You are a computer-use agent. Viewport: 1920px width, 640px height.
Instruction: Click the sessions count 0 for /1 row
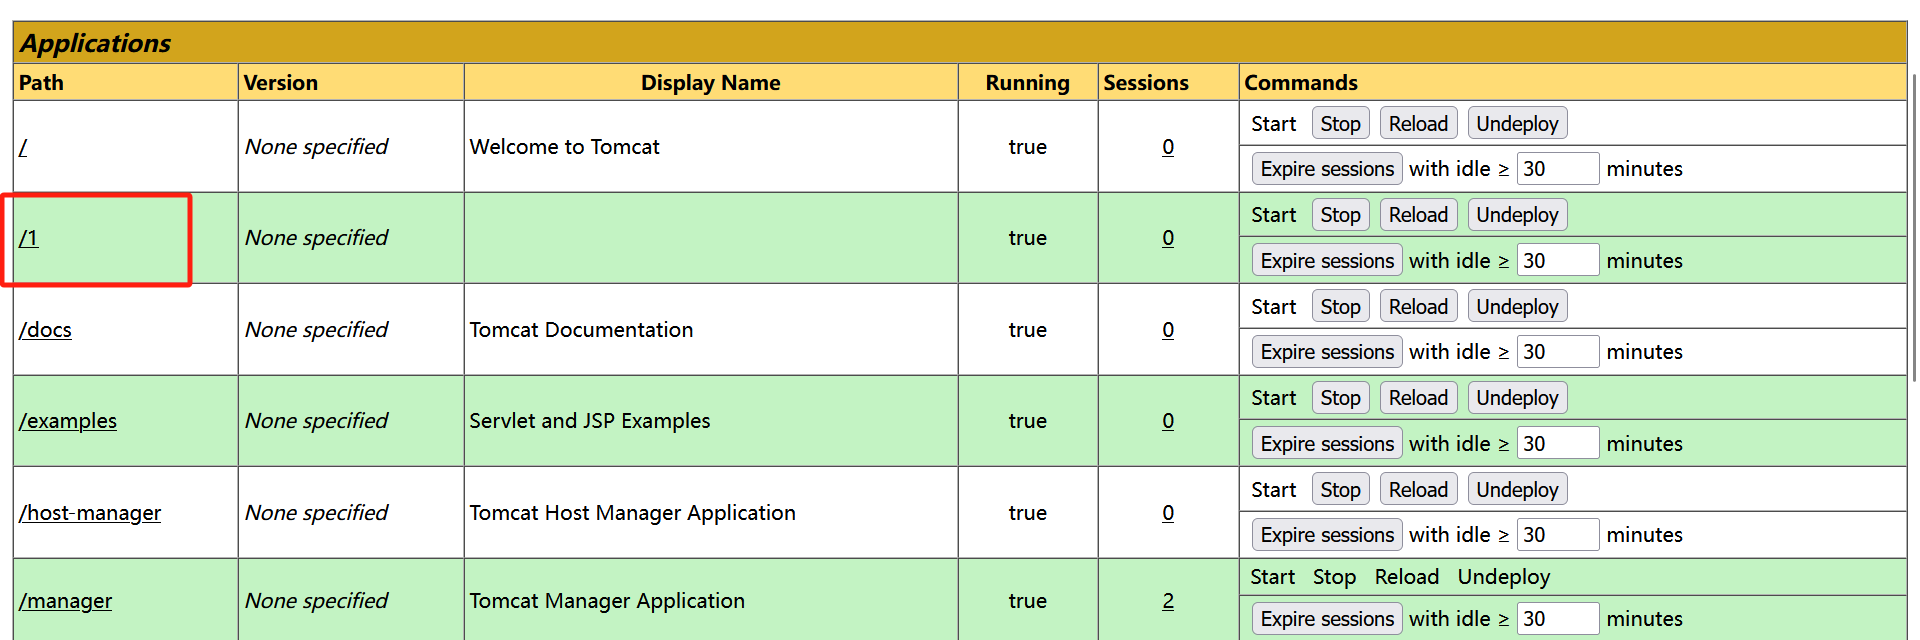tap(1168, 238)
